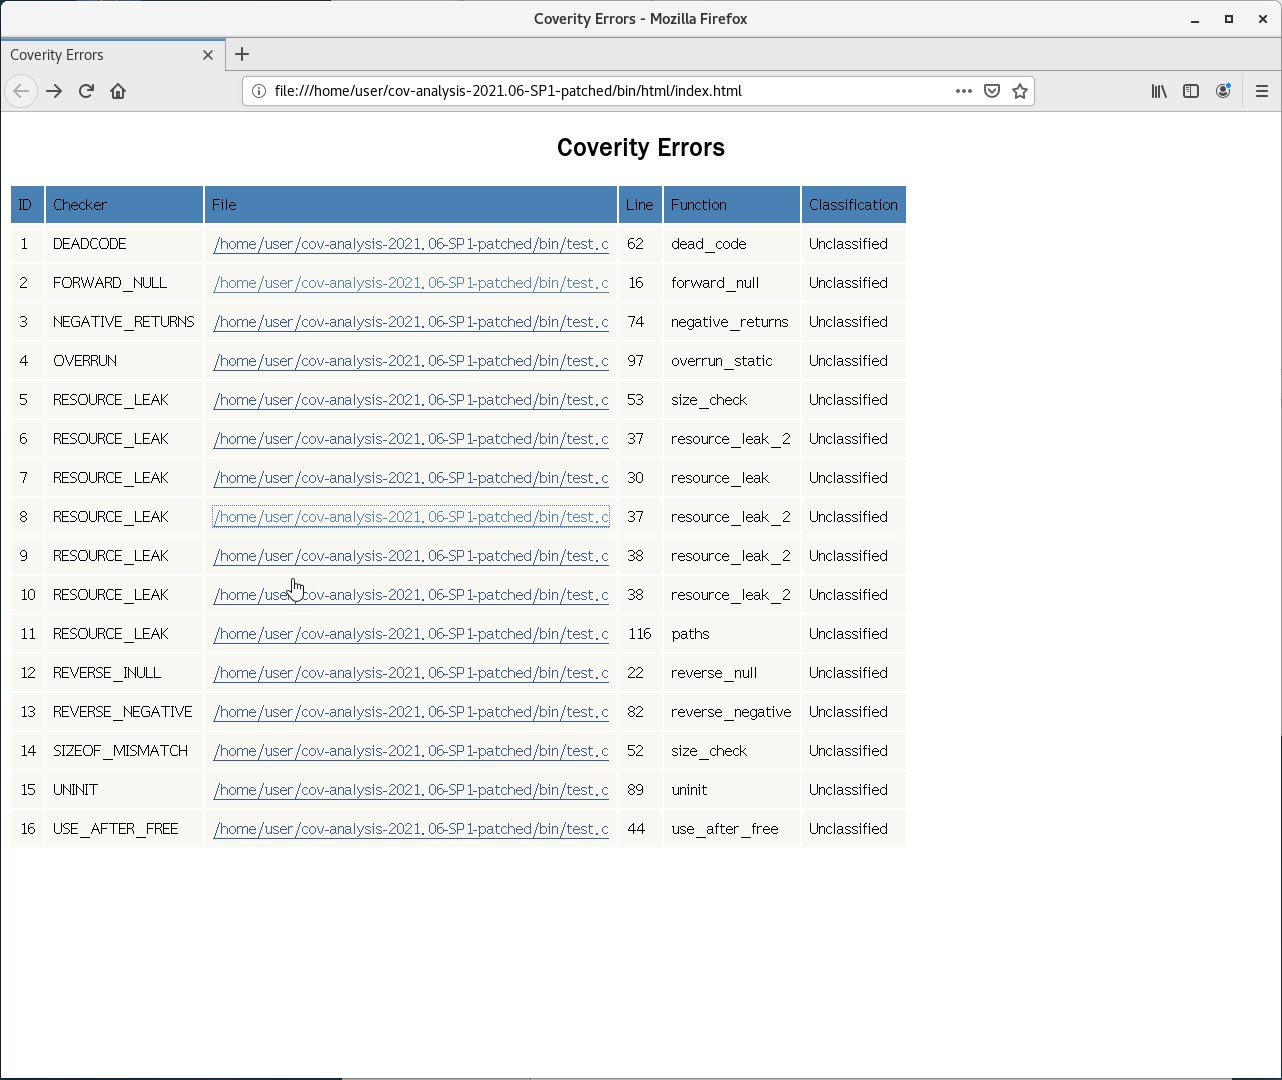Select the OVERRUN checker cell
Screen dimensions: 1282x1080
(124, 361)
